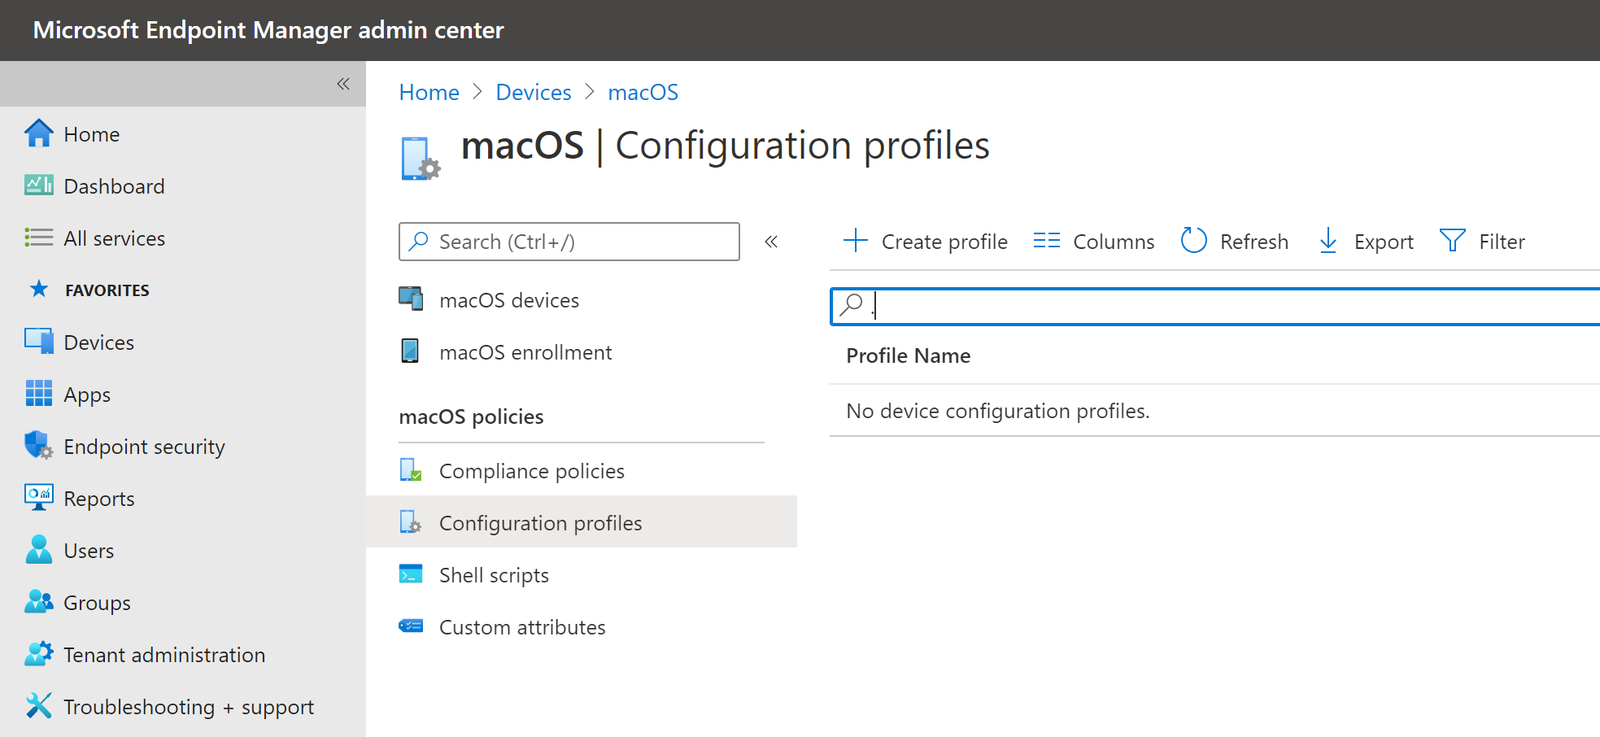Sort by Profile Name column header
The image size is (1600, 737).
pos(908,355)
